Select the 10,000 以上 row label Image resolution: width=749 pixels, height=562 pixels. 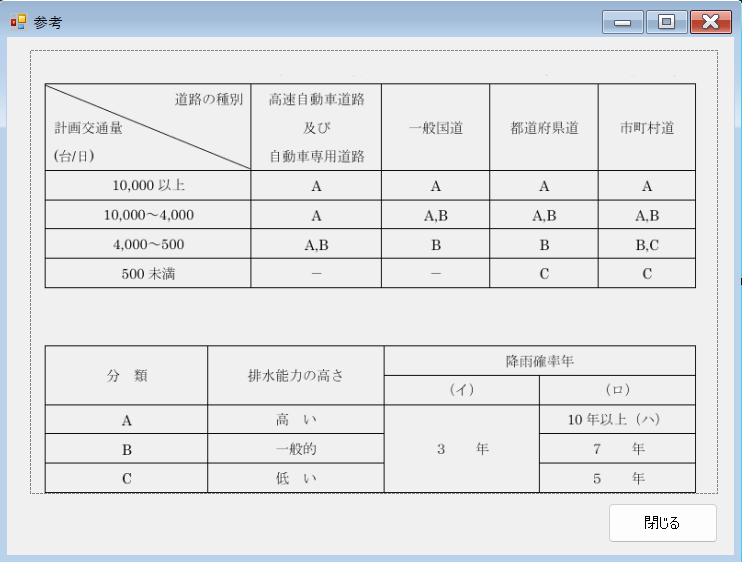(x=148, y=186)
